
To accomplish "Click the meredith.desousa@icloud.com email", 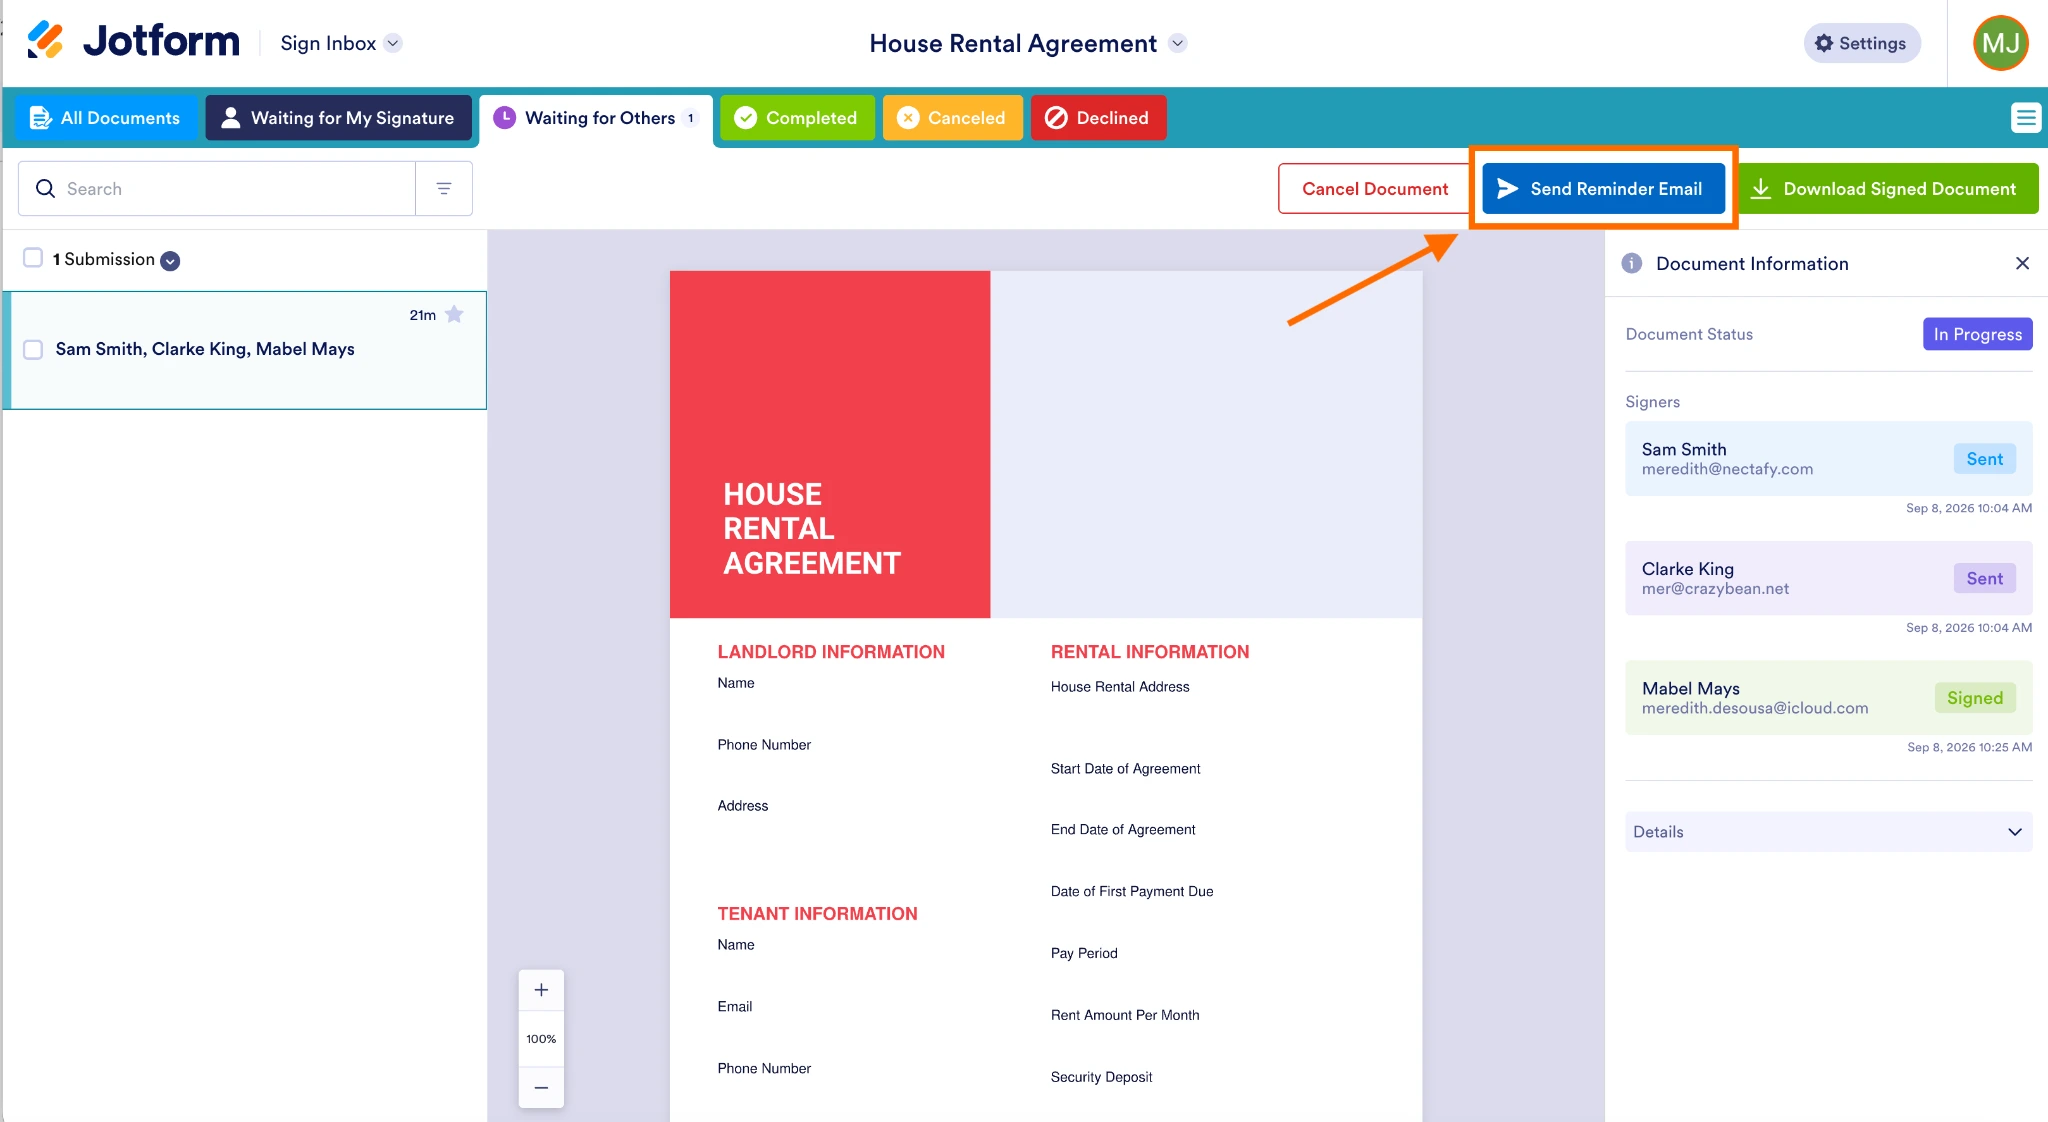I will click(1755, 708).
